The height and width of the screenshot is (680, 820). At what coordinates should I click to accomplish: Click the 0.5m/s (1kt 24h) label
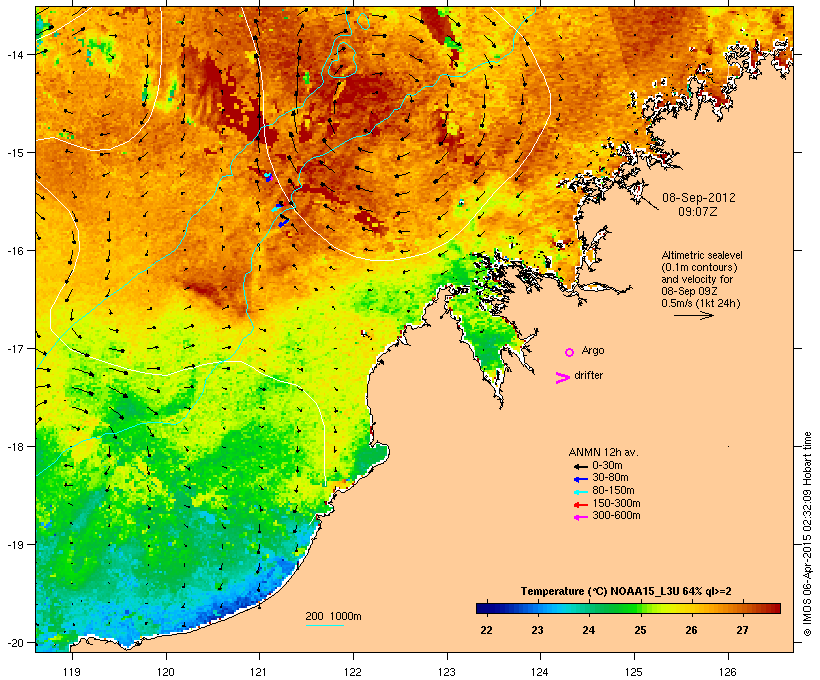point(701,303)
